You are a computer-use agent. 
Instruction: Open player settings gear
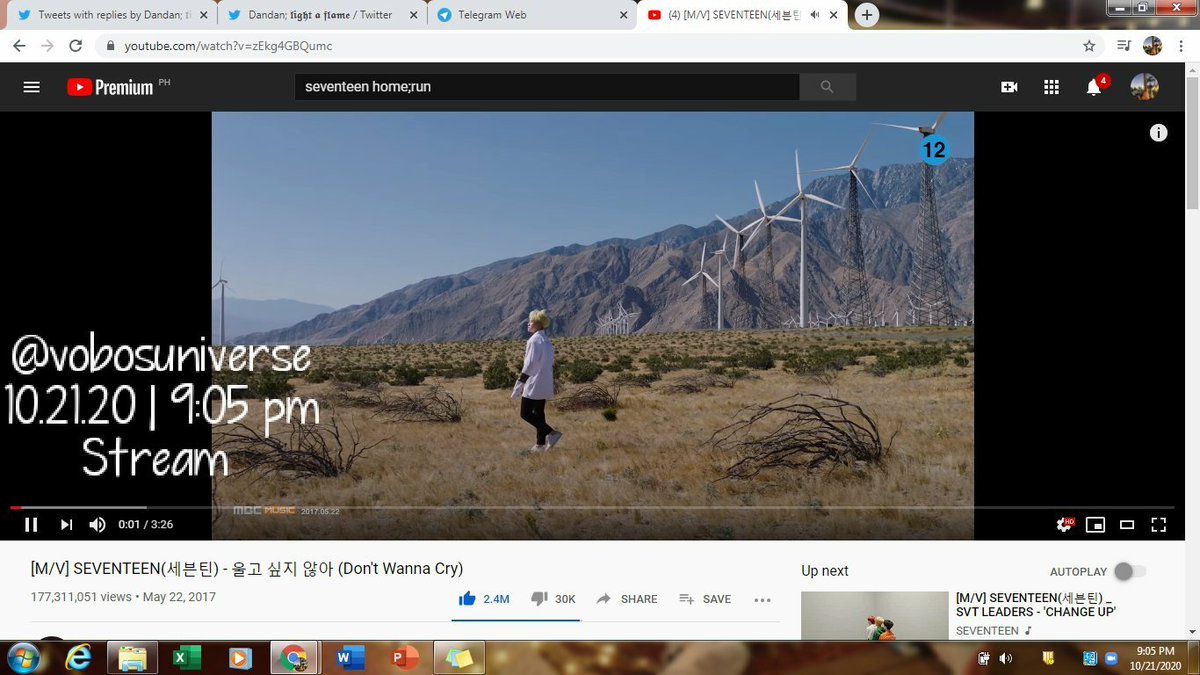pyautogui.click(x=1065, y=524)
